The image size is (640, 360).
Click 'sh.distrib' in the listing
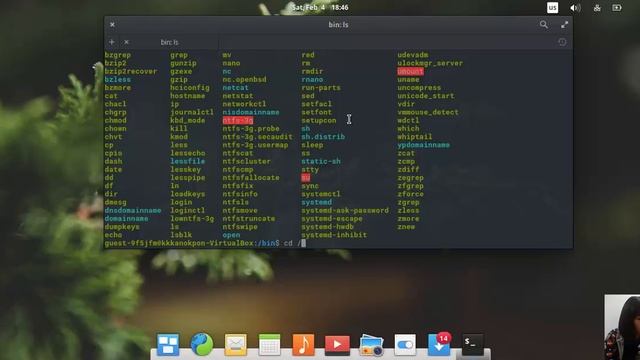(x=323, y=137)
